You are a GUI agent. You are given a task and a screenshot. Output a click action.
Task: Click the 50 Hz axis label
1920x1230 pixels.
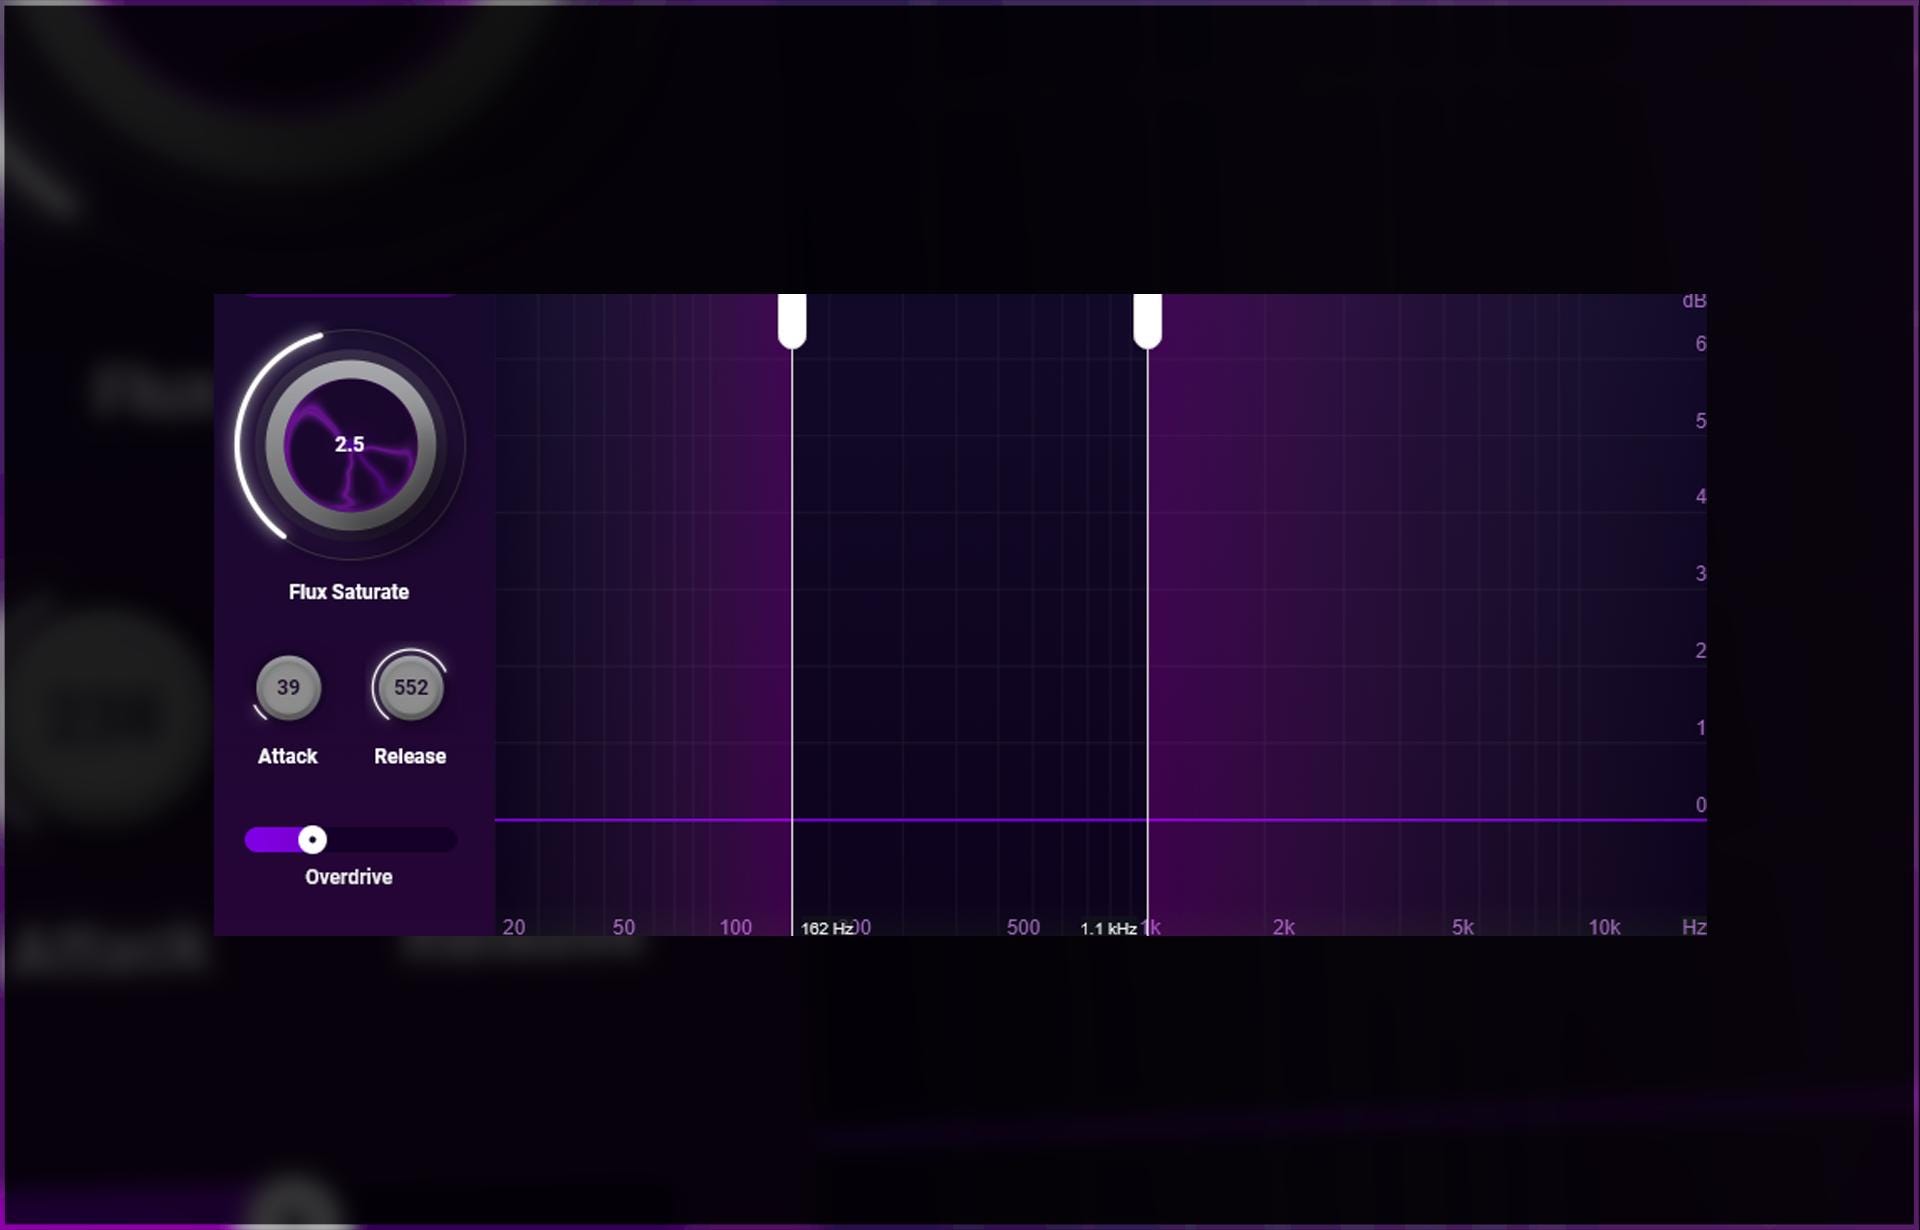point(624,927)
